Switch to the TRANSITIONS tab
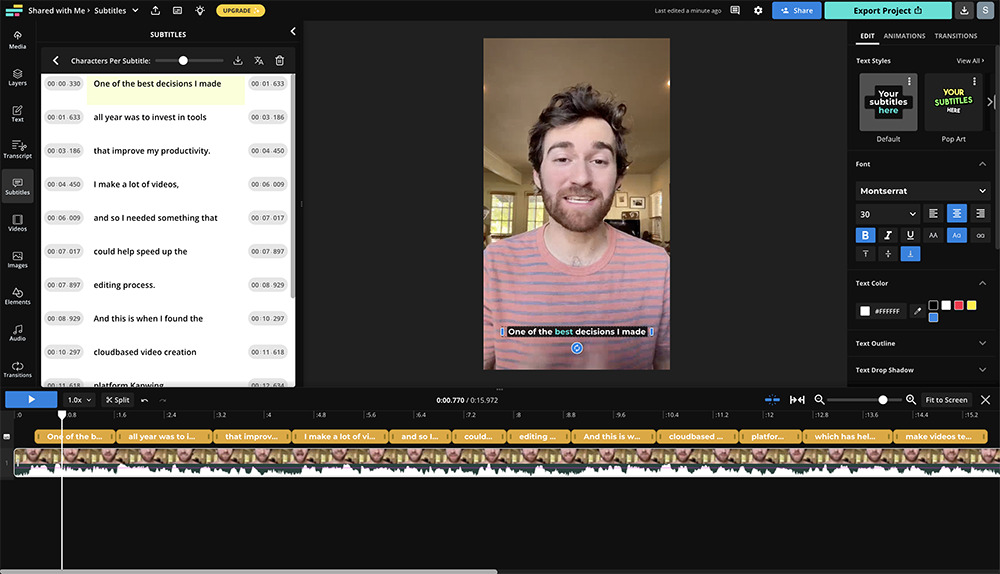Image resolution: width=1000 pixels, height=574 pixels. pyautogui.click(x=955, y=36)
